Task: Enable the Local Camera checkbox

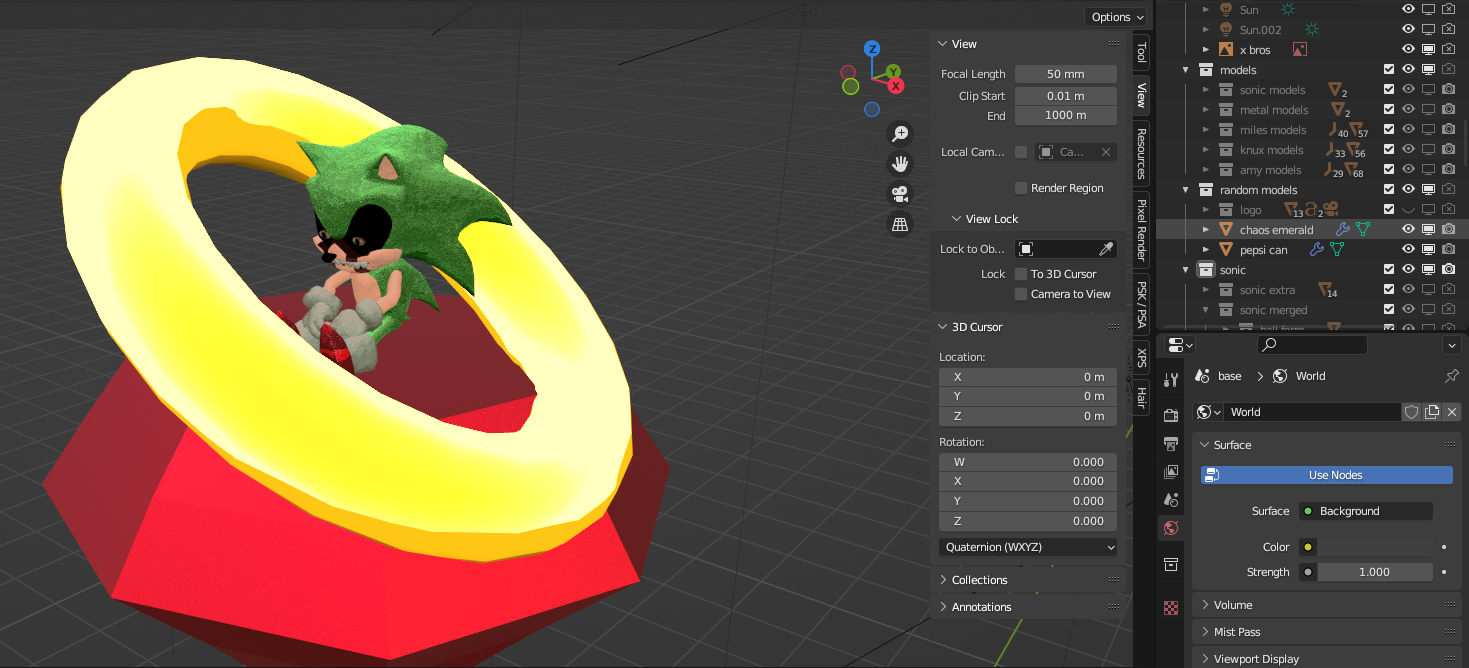Action: click(1021, 152)
